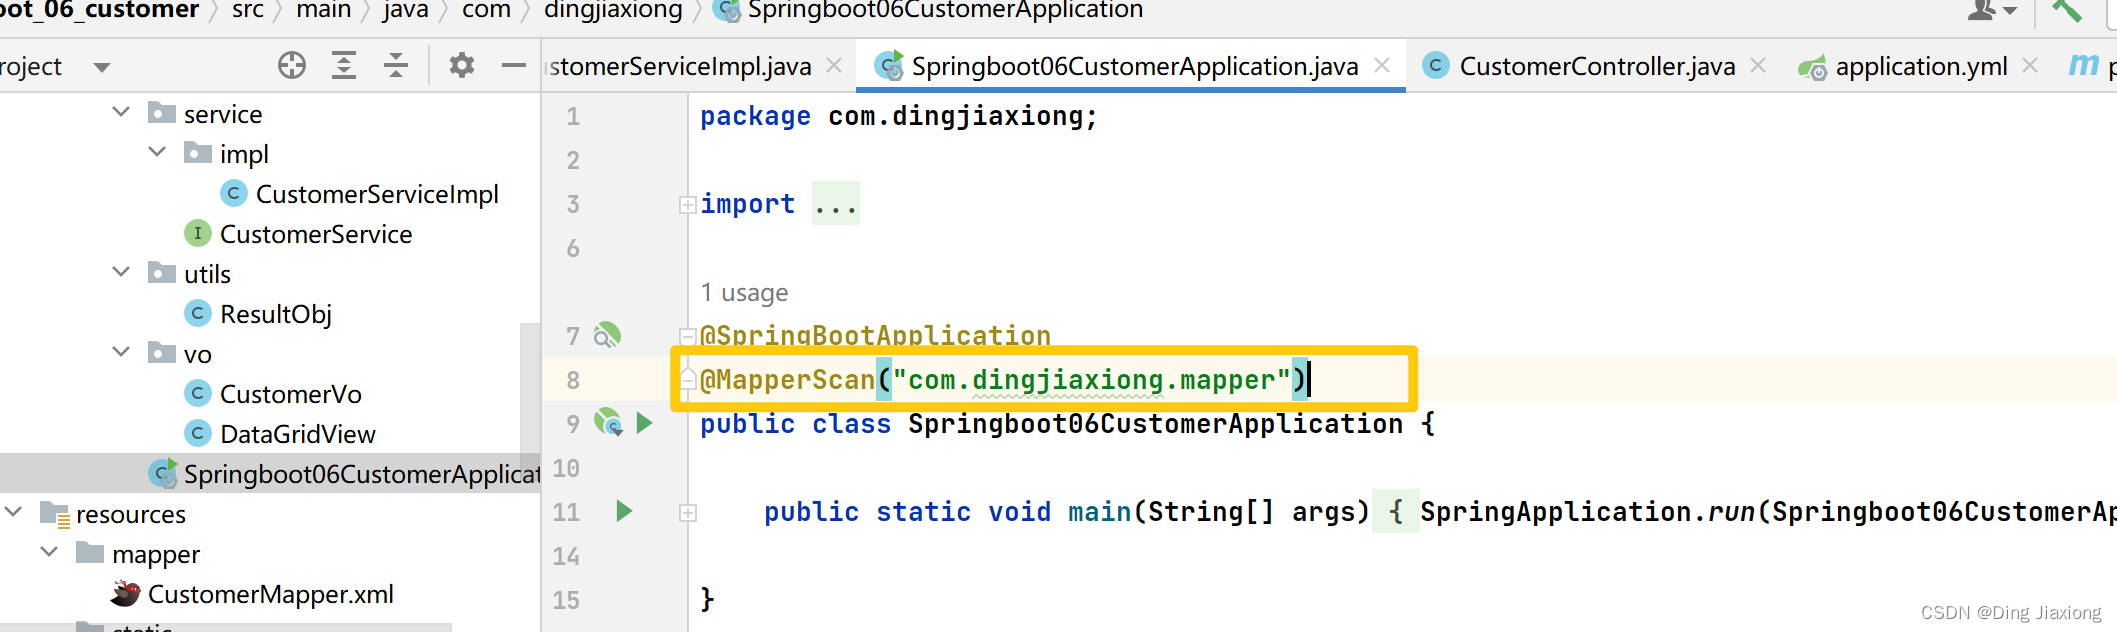Open the Project view dropdown arrow
Image resolution: width=2117 pixels, height=632 pixels.
coord(101,68)
